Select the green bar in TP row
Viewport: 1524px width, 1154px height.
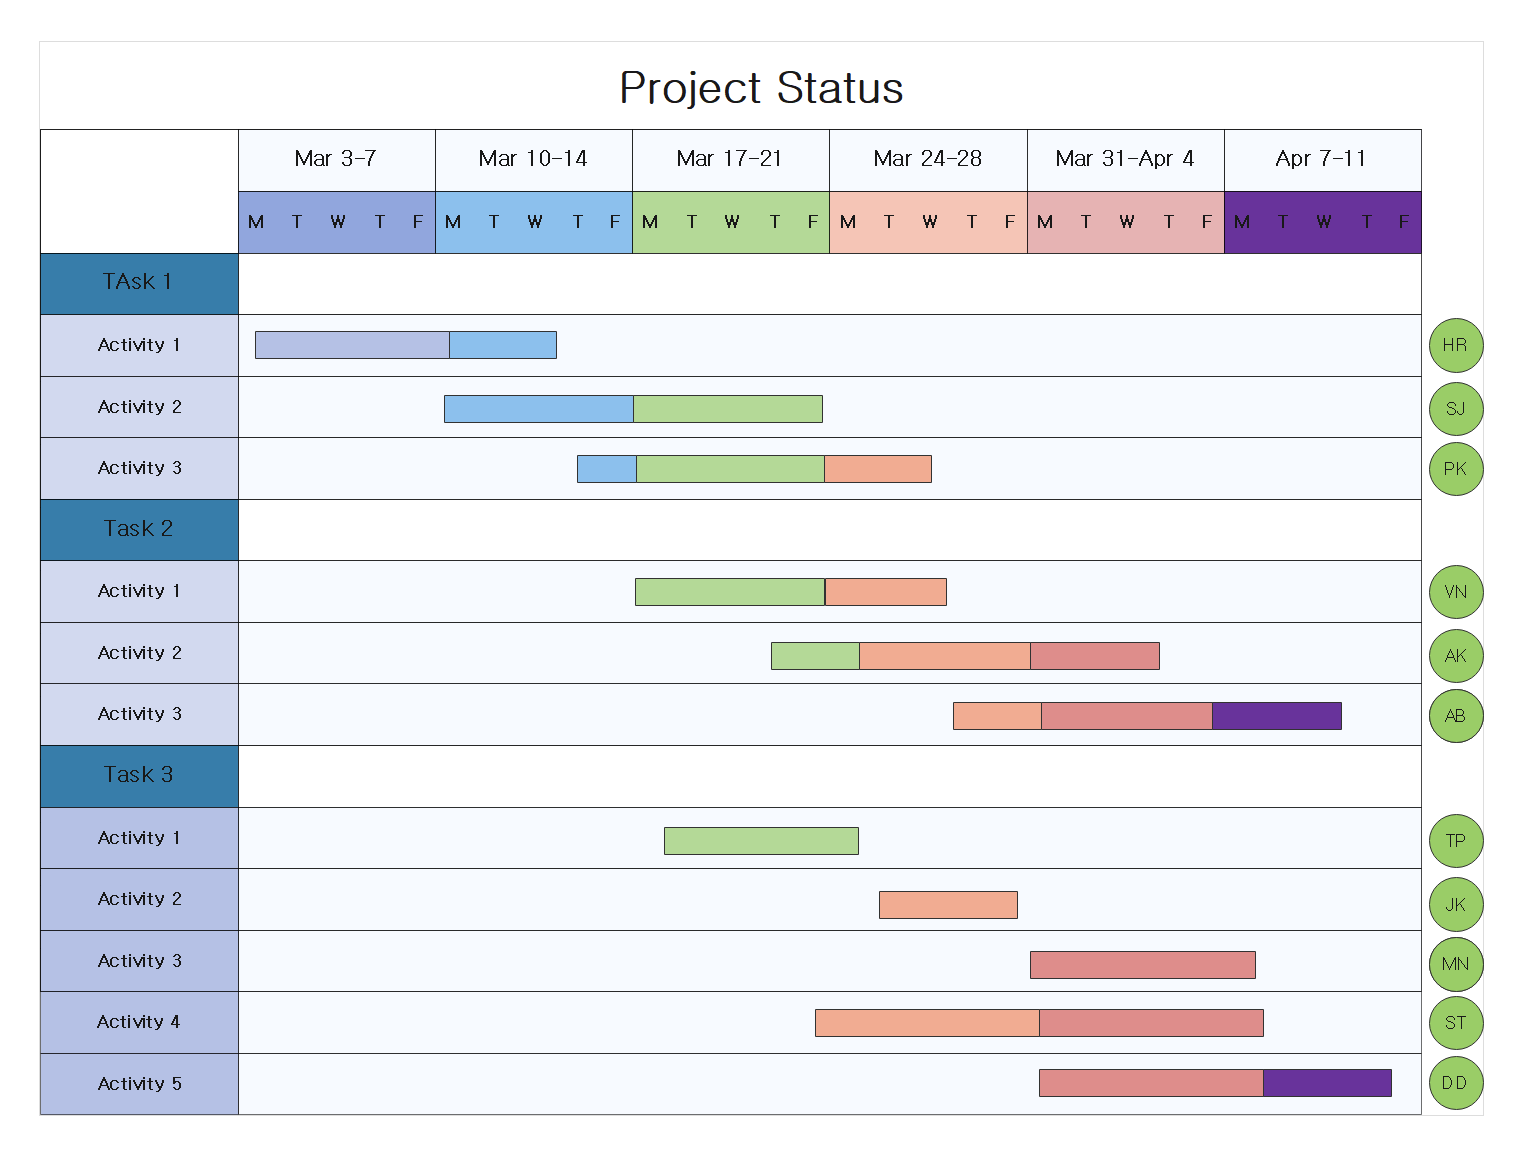coord(761,841)
